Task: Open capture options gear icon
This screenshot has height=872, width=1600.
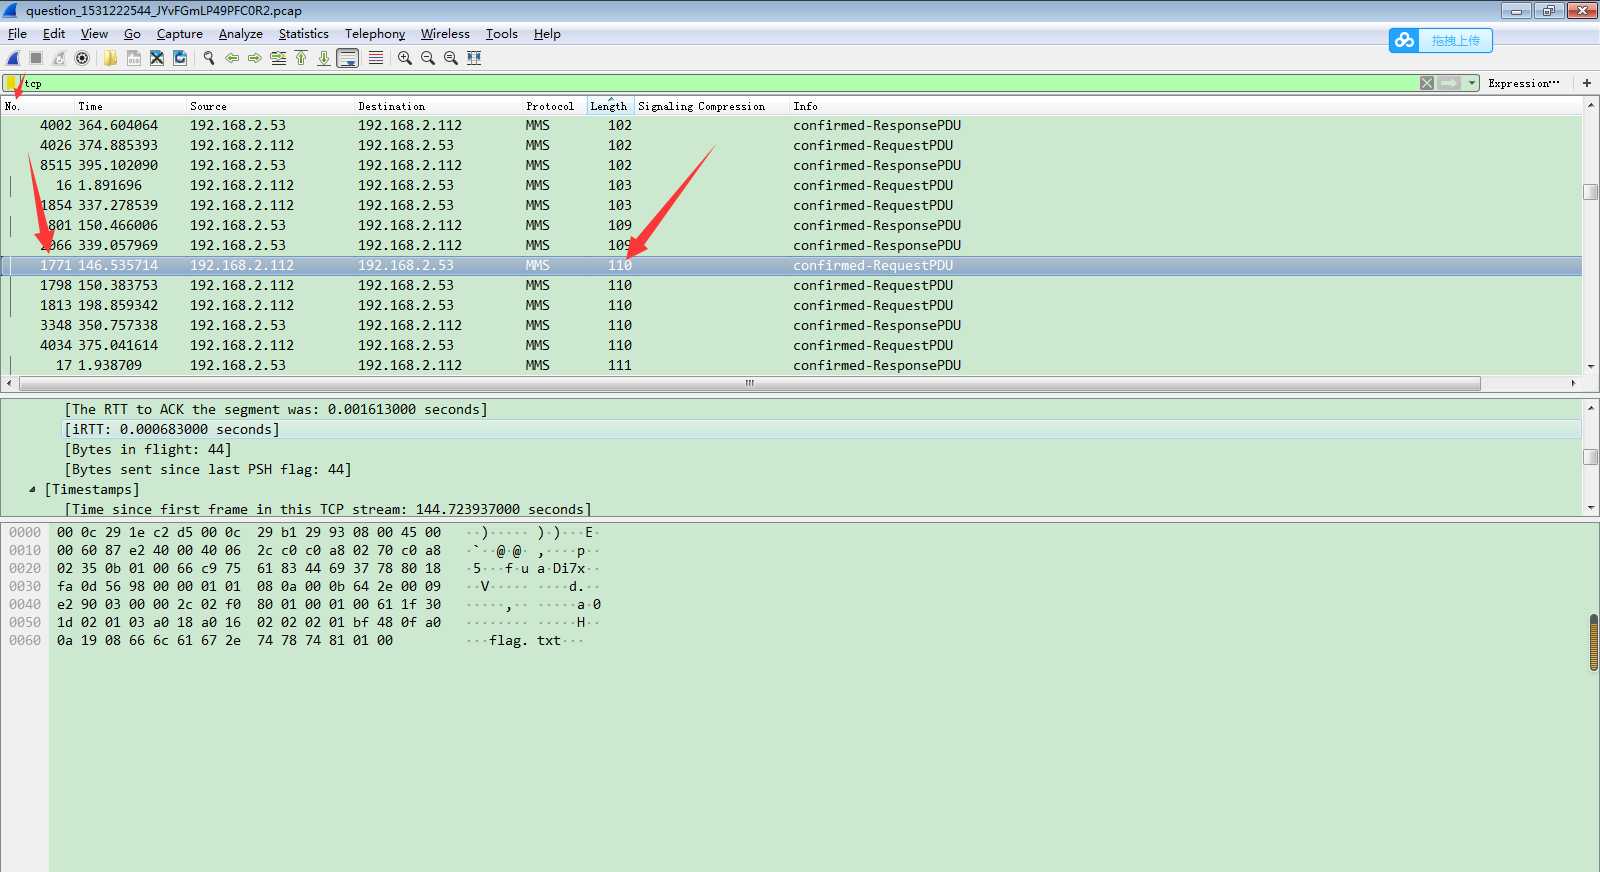Action: coord(82,58)
